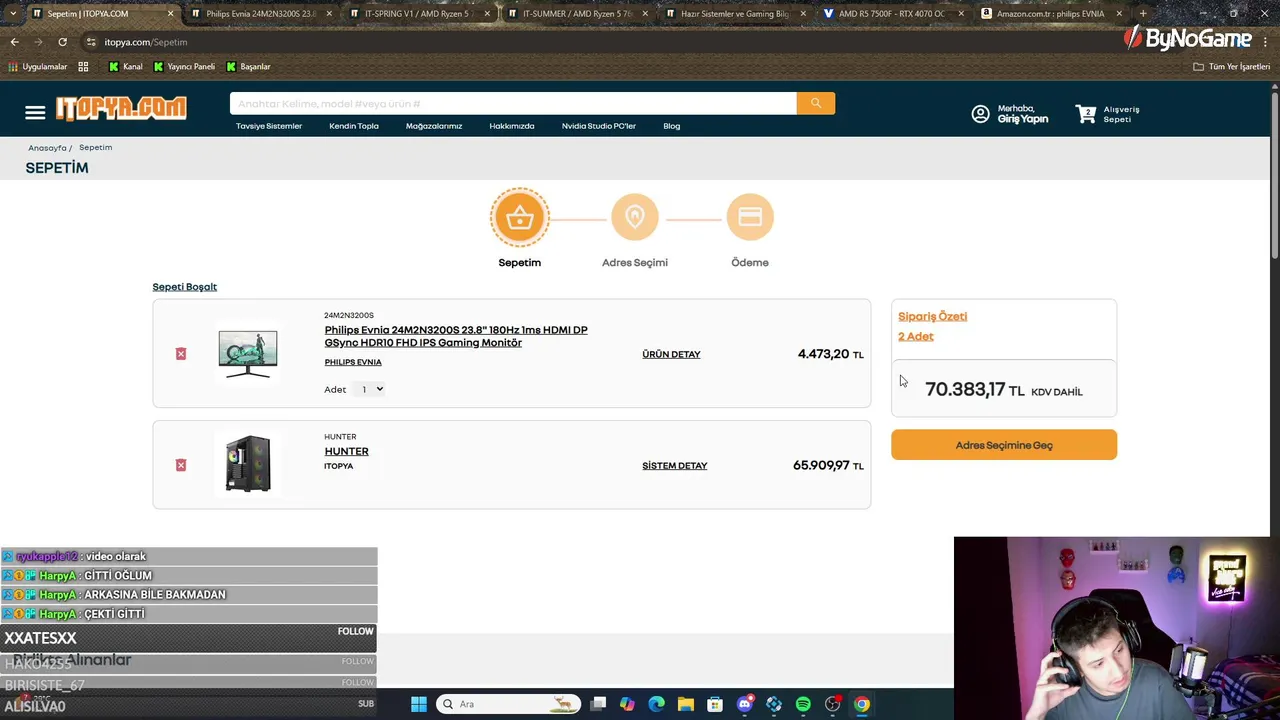Click the user account icon

pyautogui.click(x=981, y=114)
